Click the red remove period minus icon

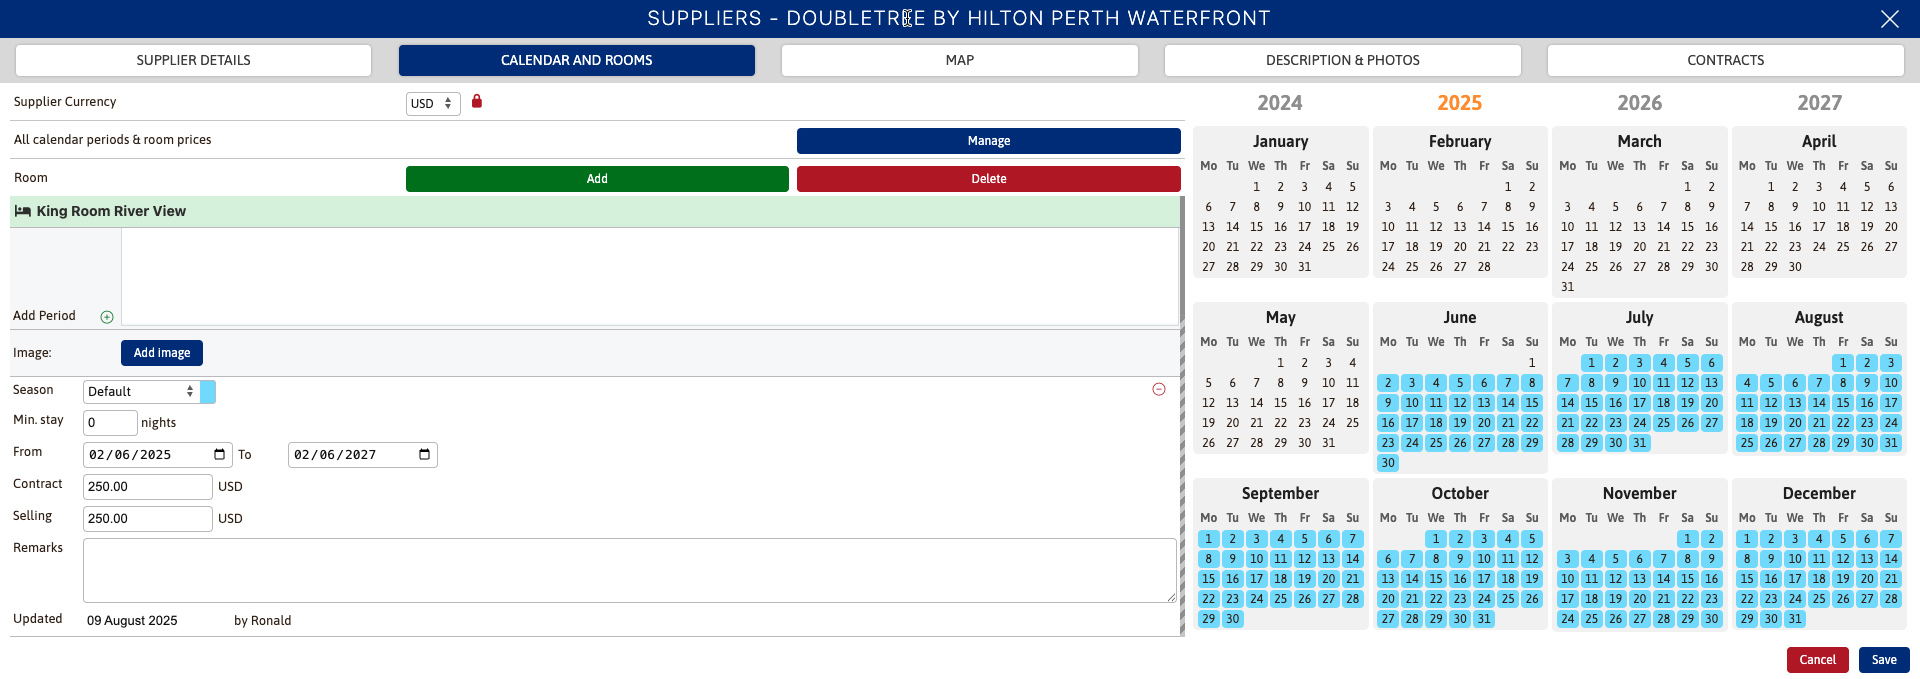point(1159,389)
